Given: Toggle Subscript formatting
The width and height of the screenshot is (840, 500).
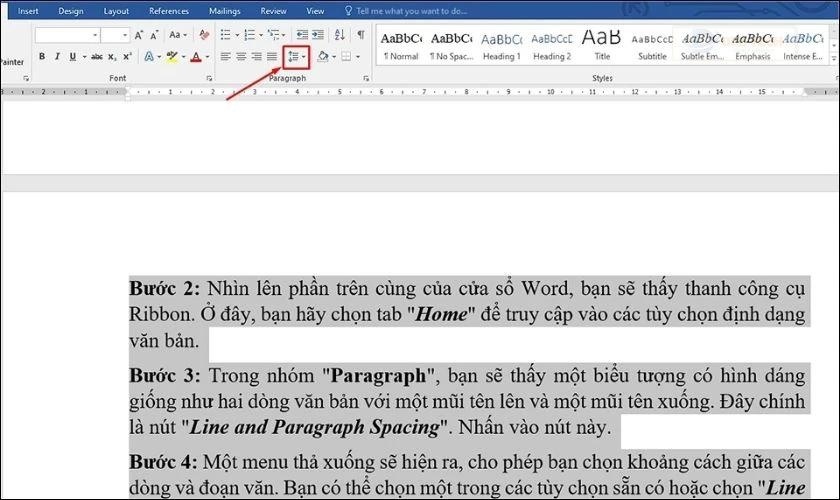Looking at the screenshot, I should click(x=111, y=56).
